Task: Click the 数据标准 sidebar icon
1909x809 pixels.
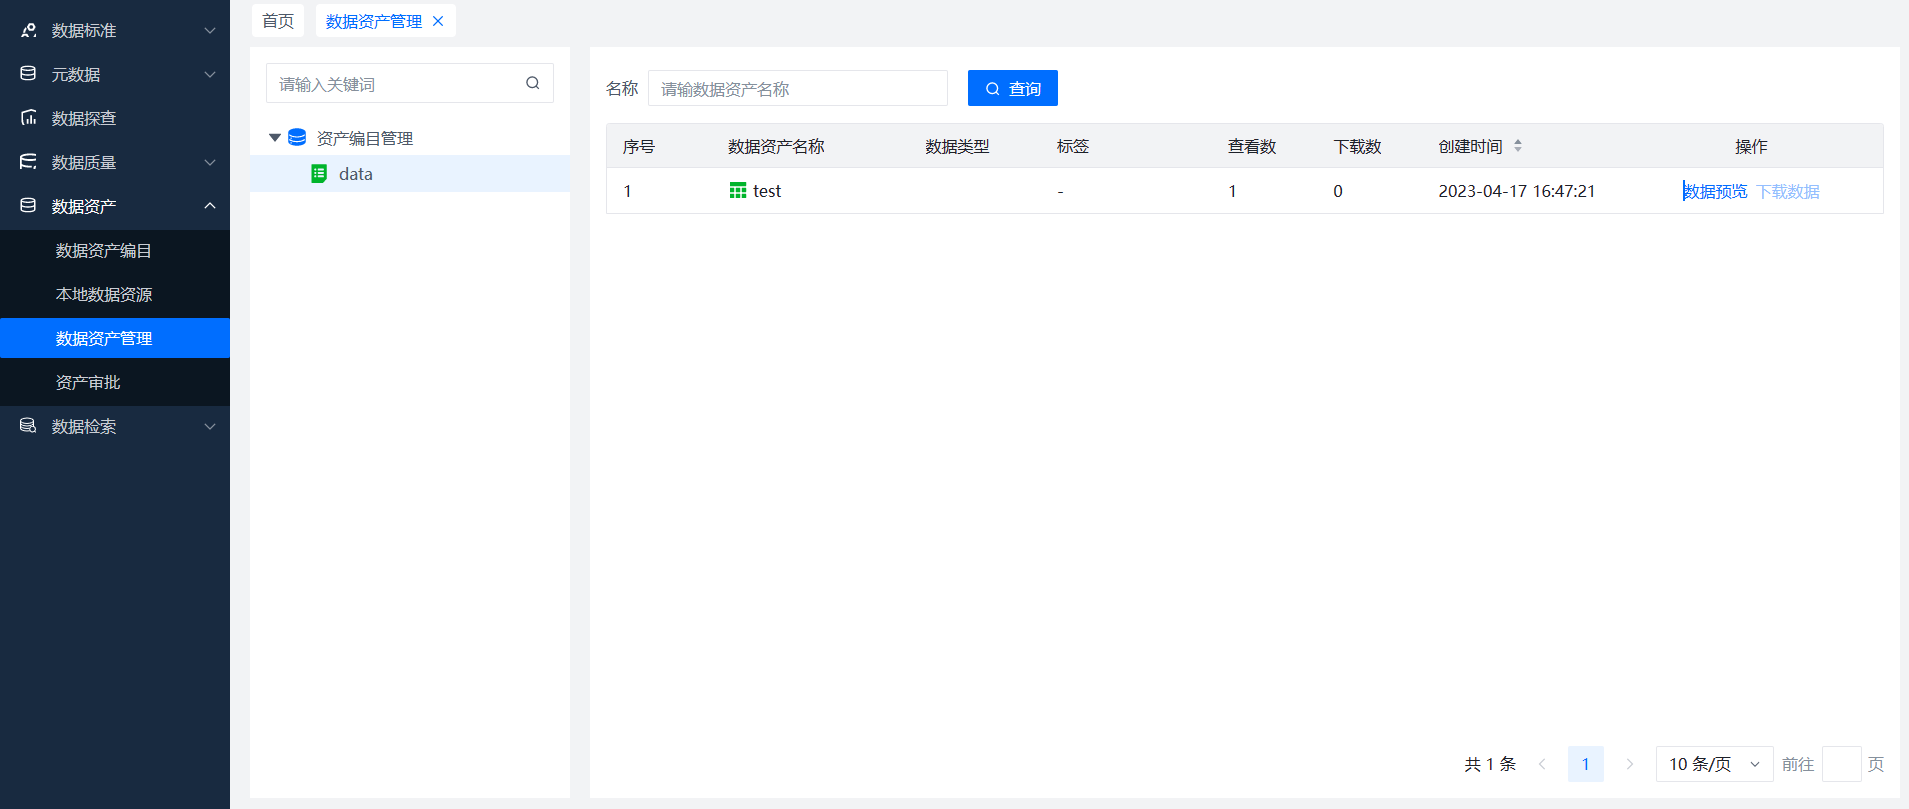Action: pos(28,30)
